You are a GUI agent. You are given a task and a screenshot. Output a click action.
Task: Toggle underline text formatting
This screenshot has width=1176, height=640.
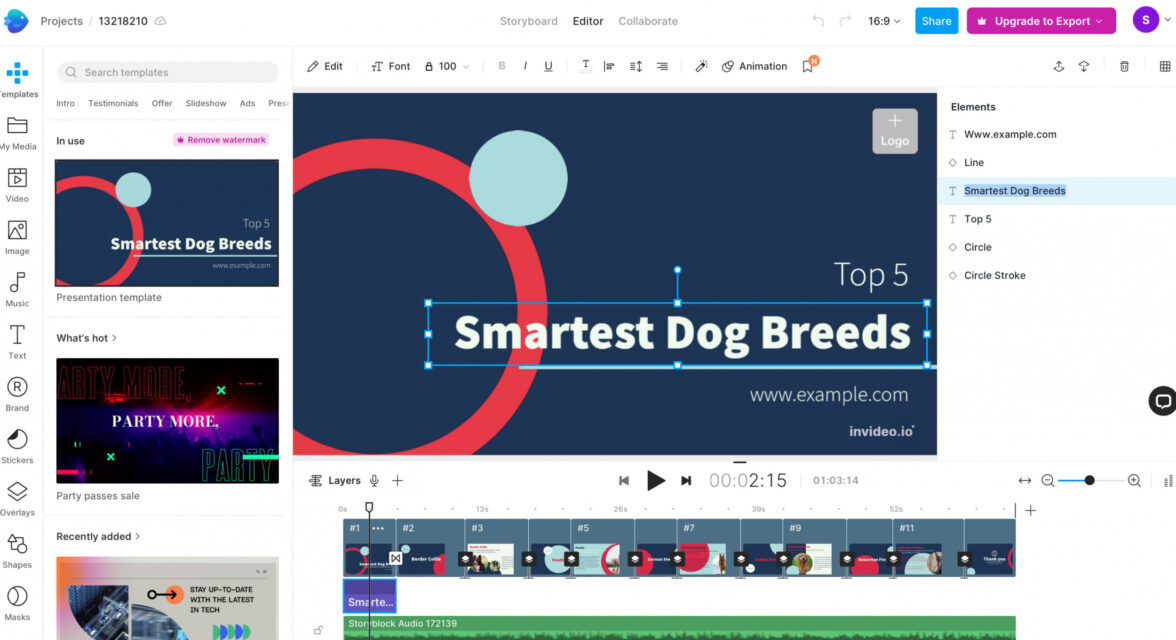tap(548, 66)
